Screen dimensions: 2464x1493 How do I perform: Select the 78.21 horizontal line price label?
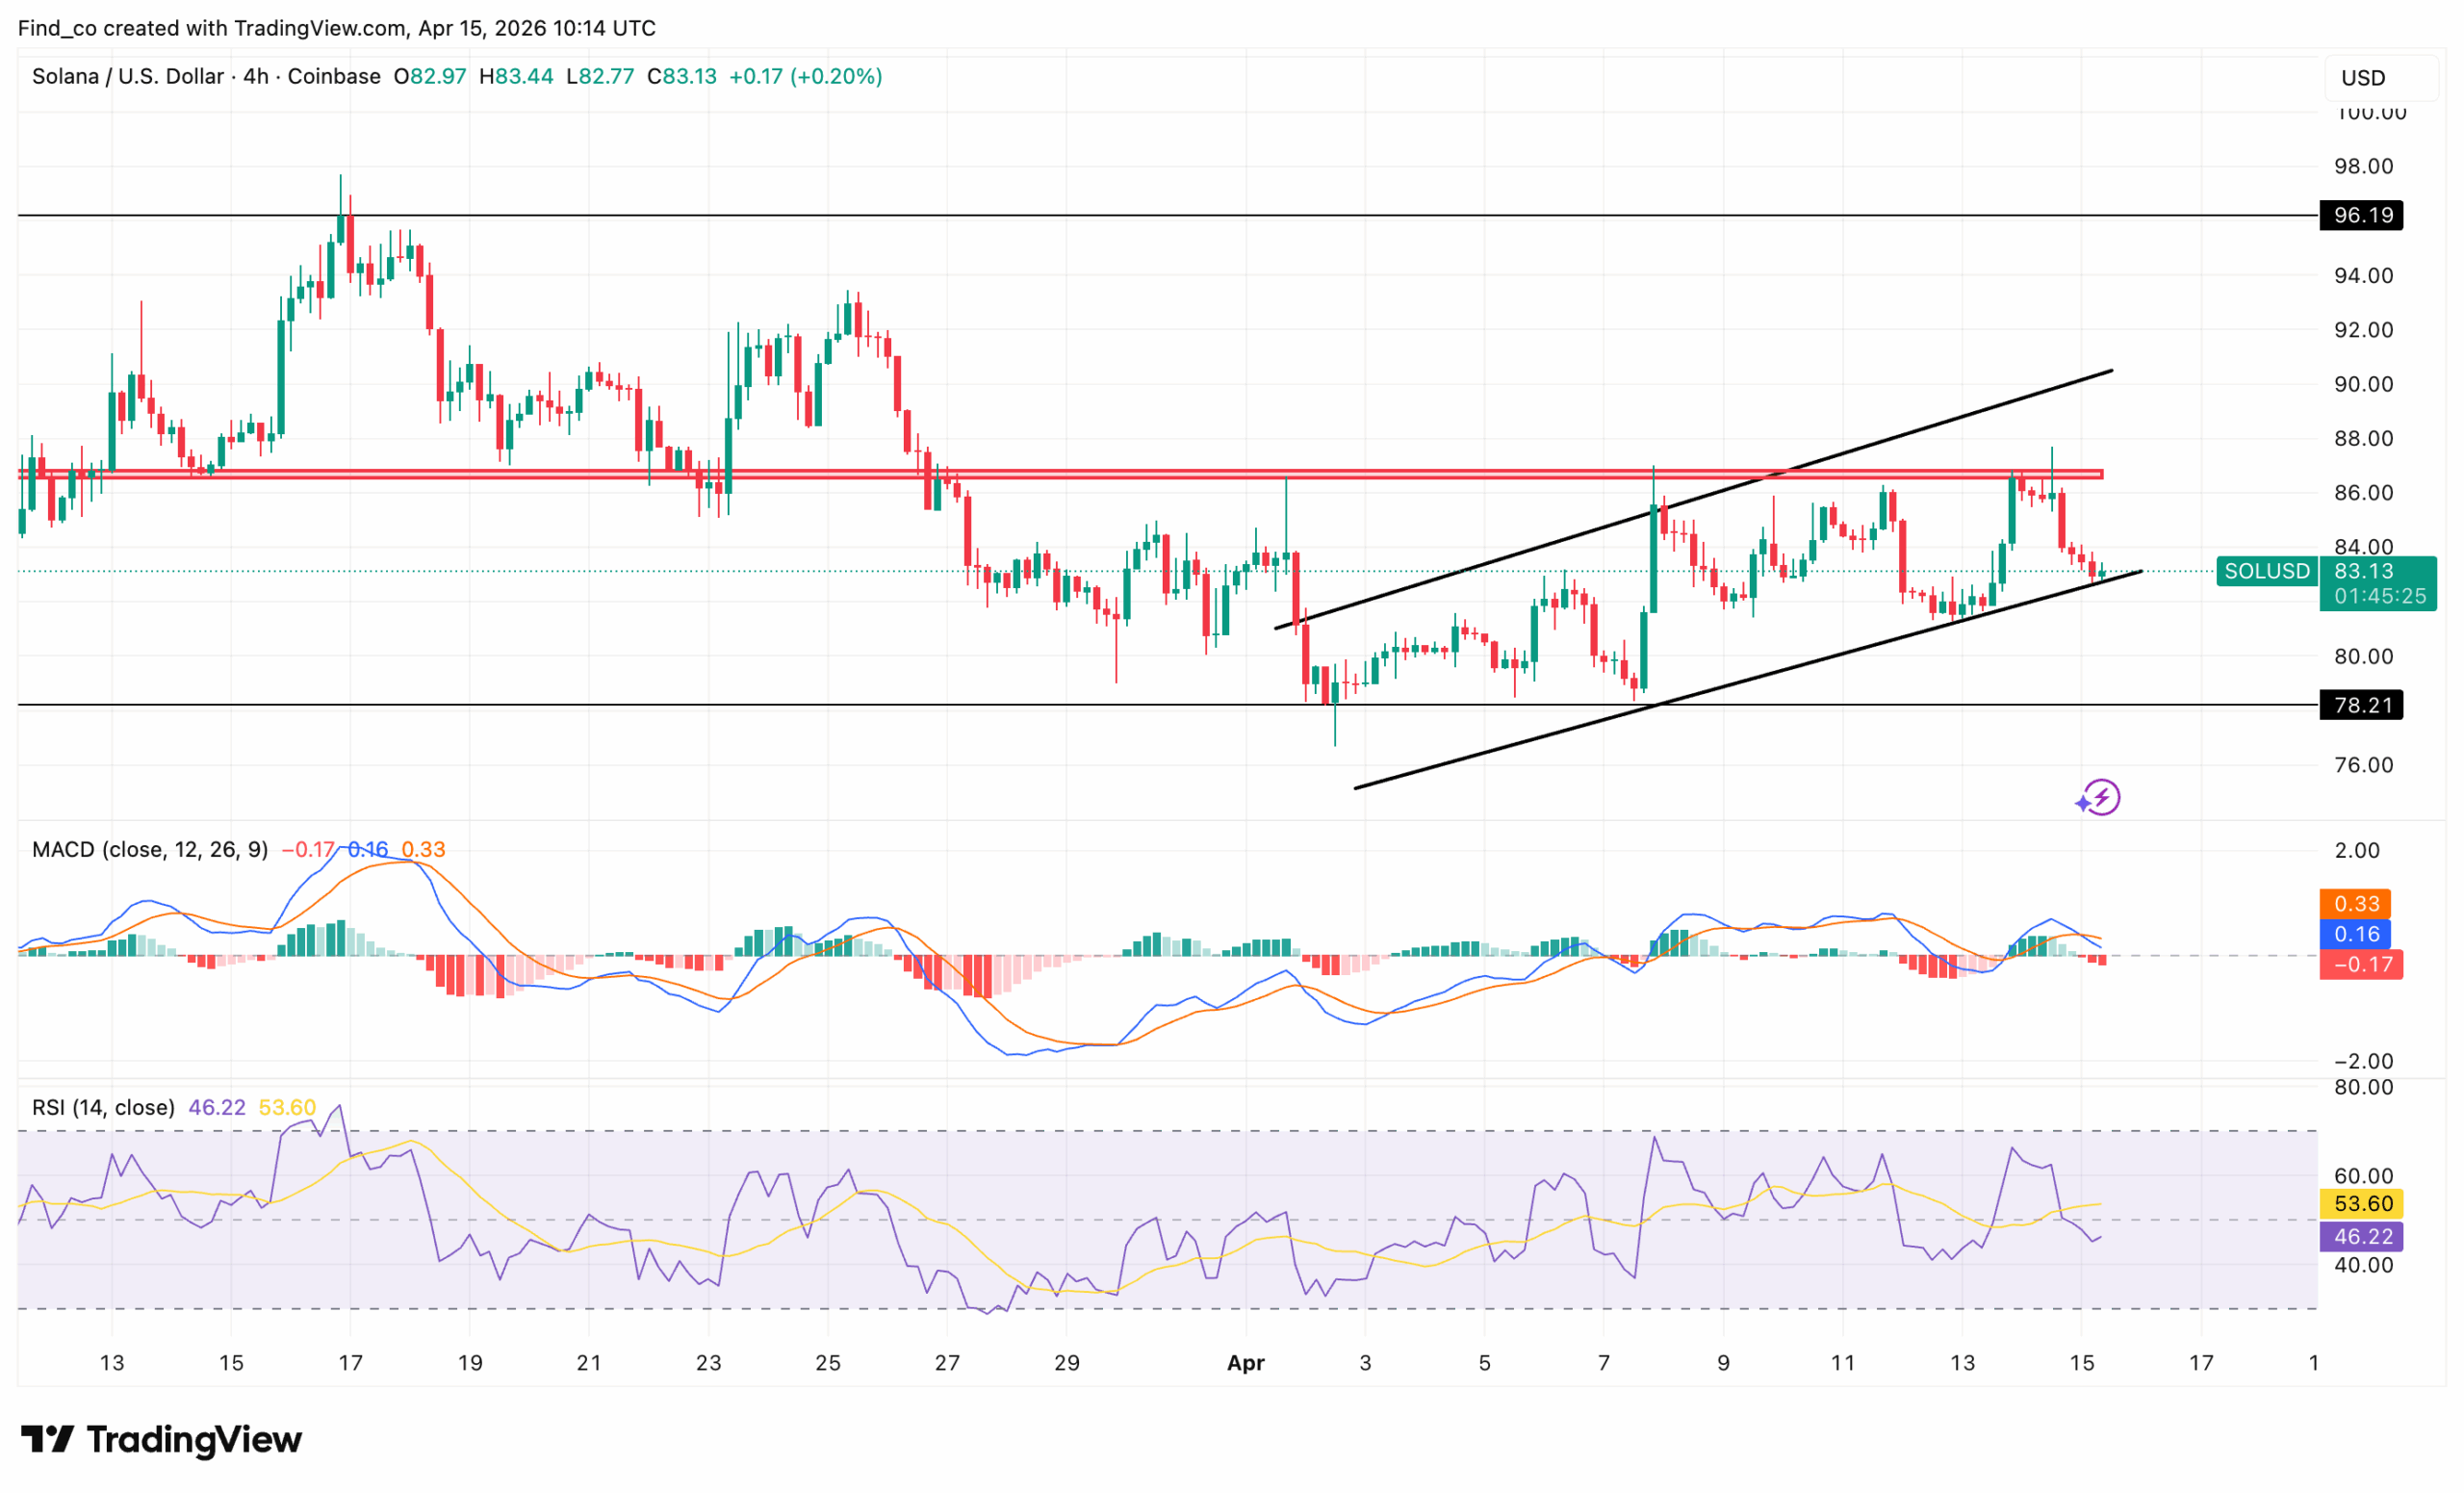click(x=2361, y=705)
